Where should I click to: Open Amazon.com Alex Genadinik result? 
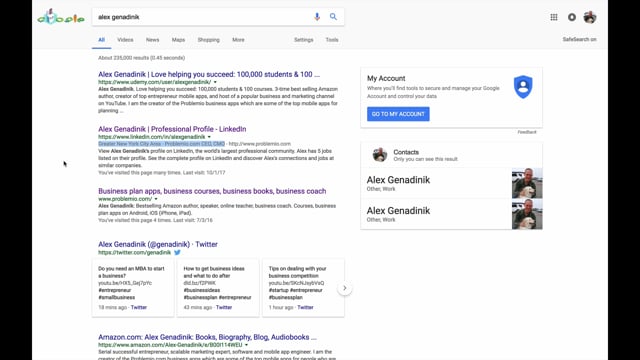click(207, 337)
